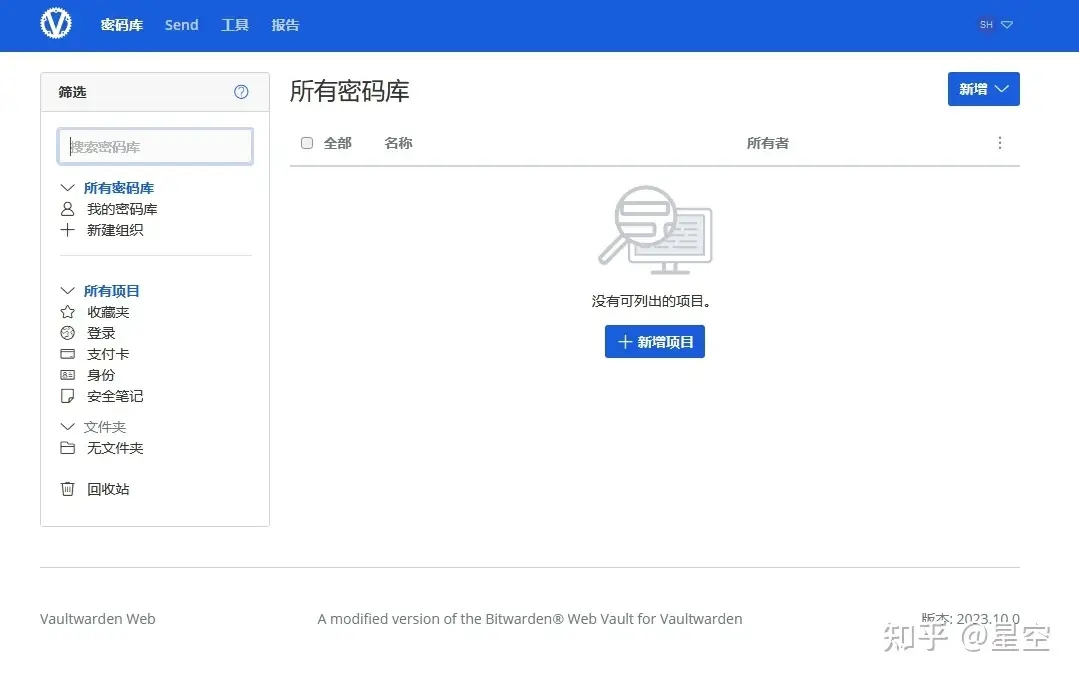Click the Vaultwarden logo icon
This screenshot has width=1079, height=681.
coord(56,24)
